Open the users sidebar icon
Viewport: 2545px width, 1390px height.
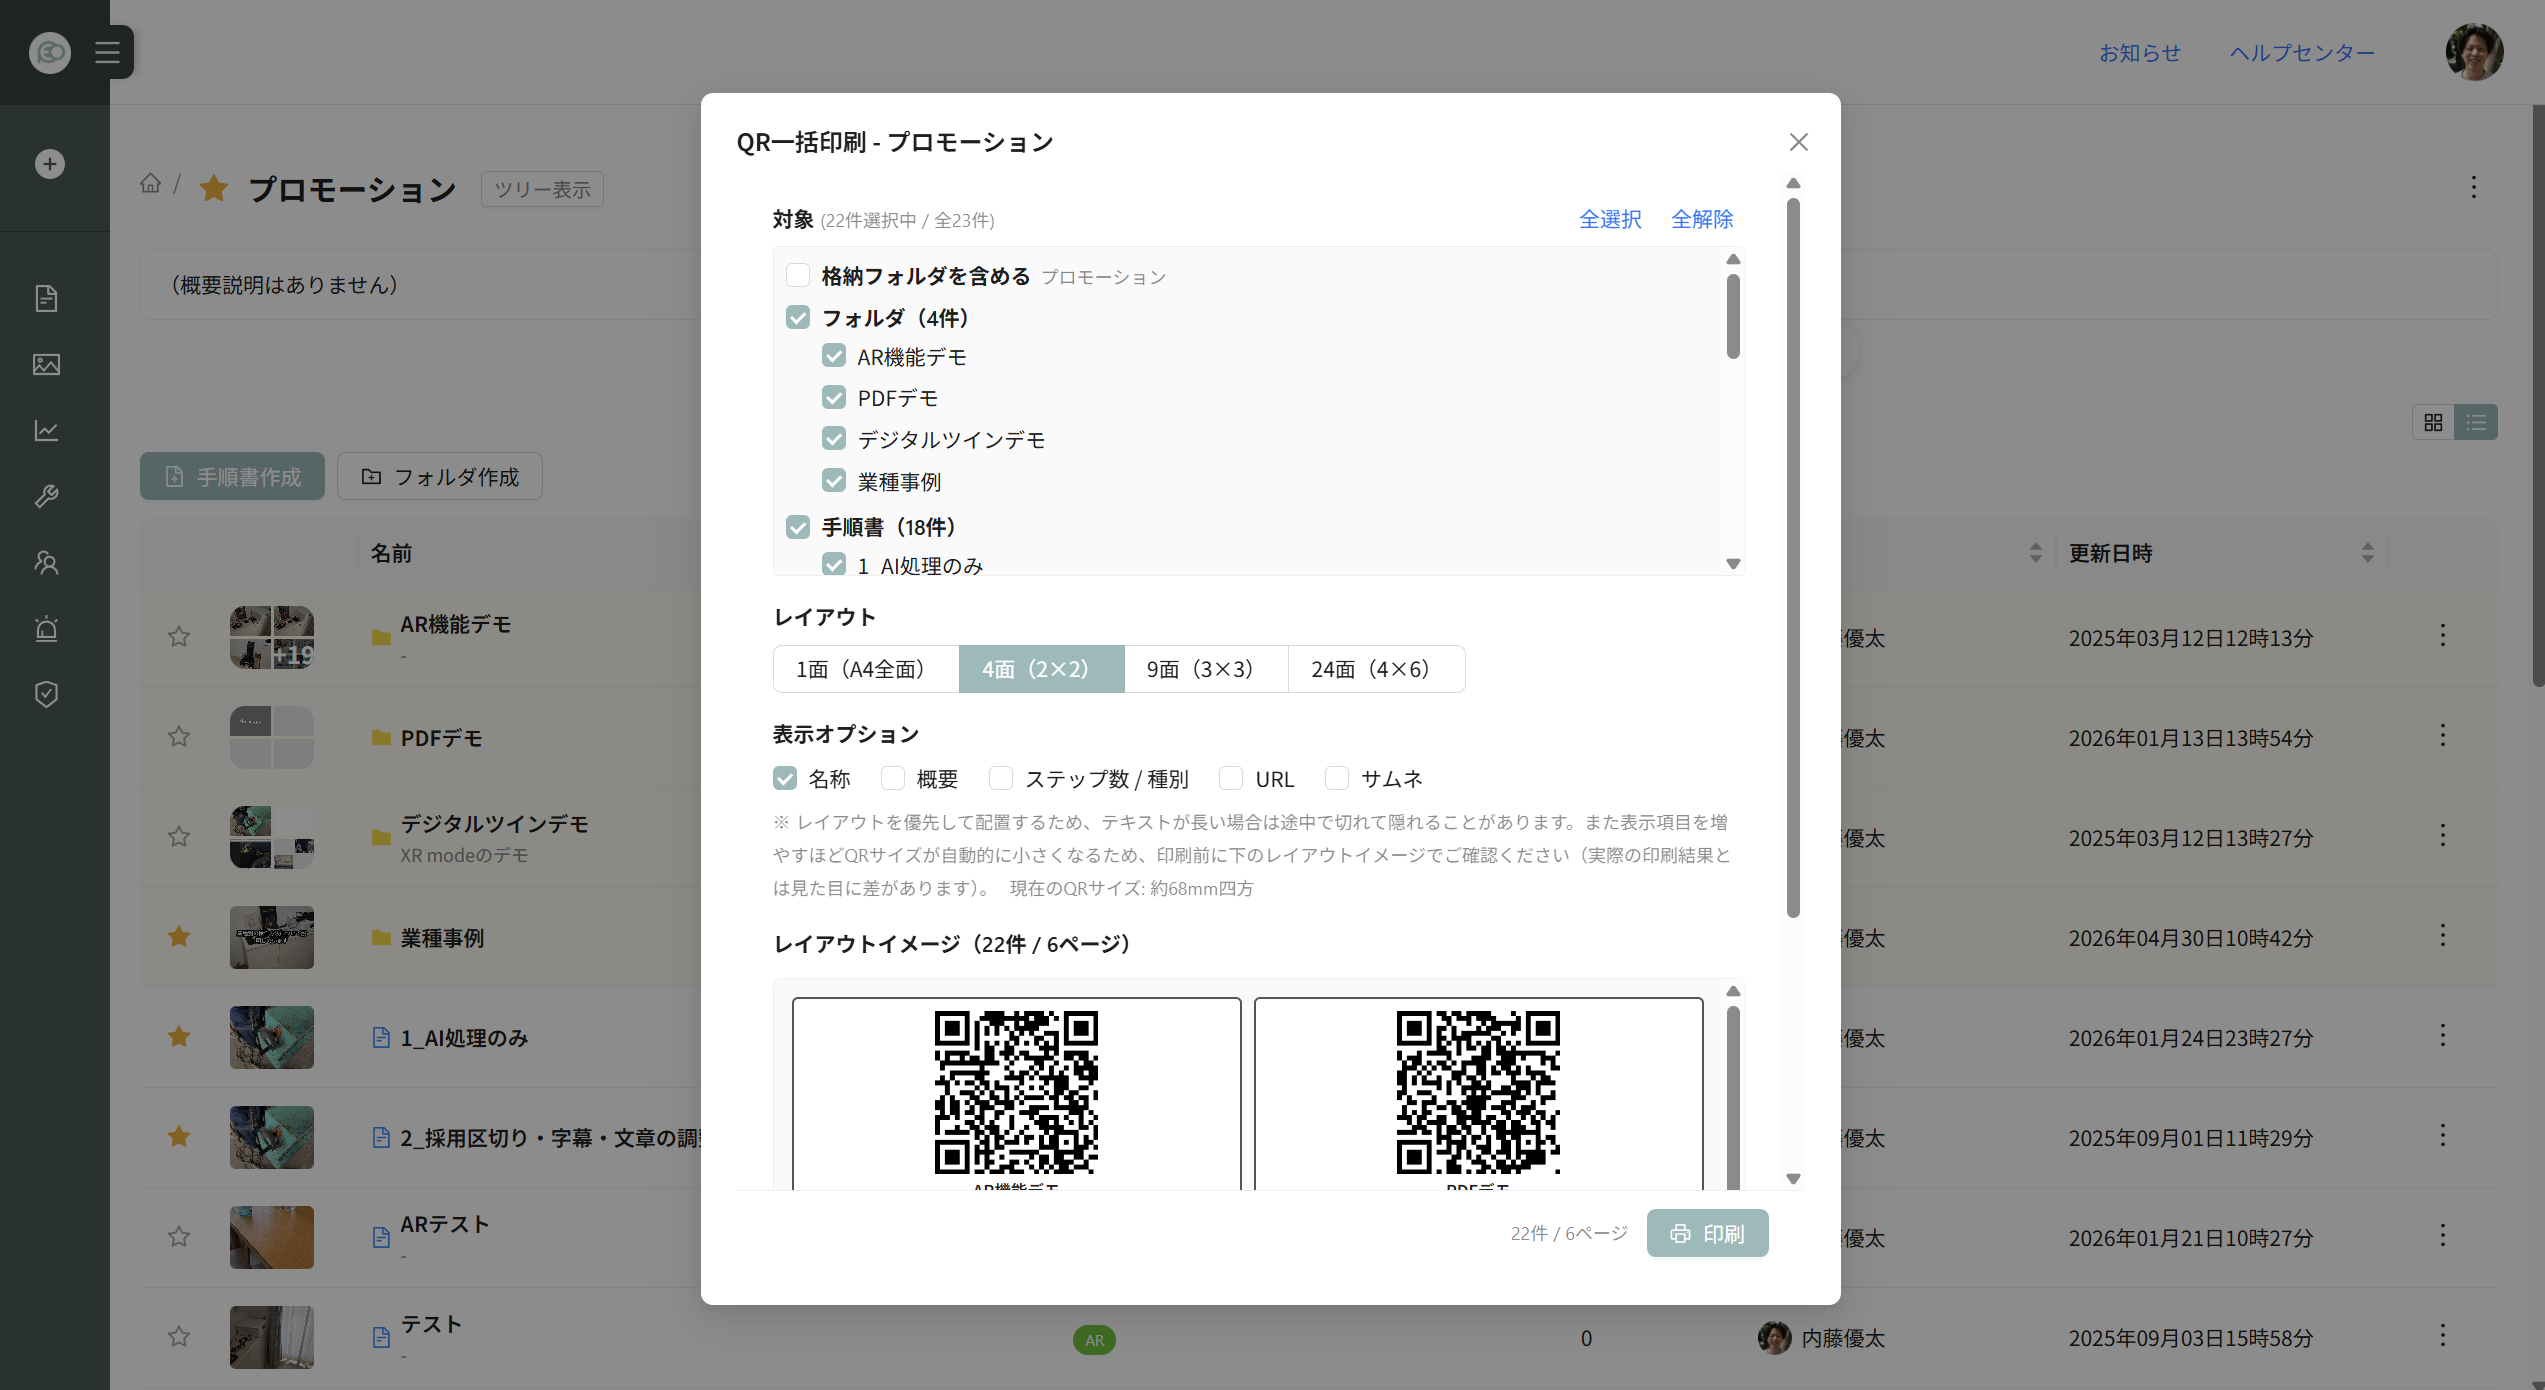[x=47, y=562]
